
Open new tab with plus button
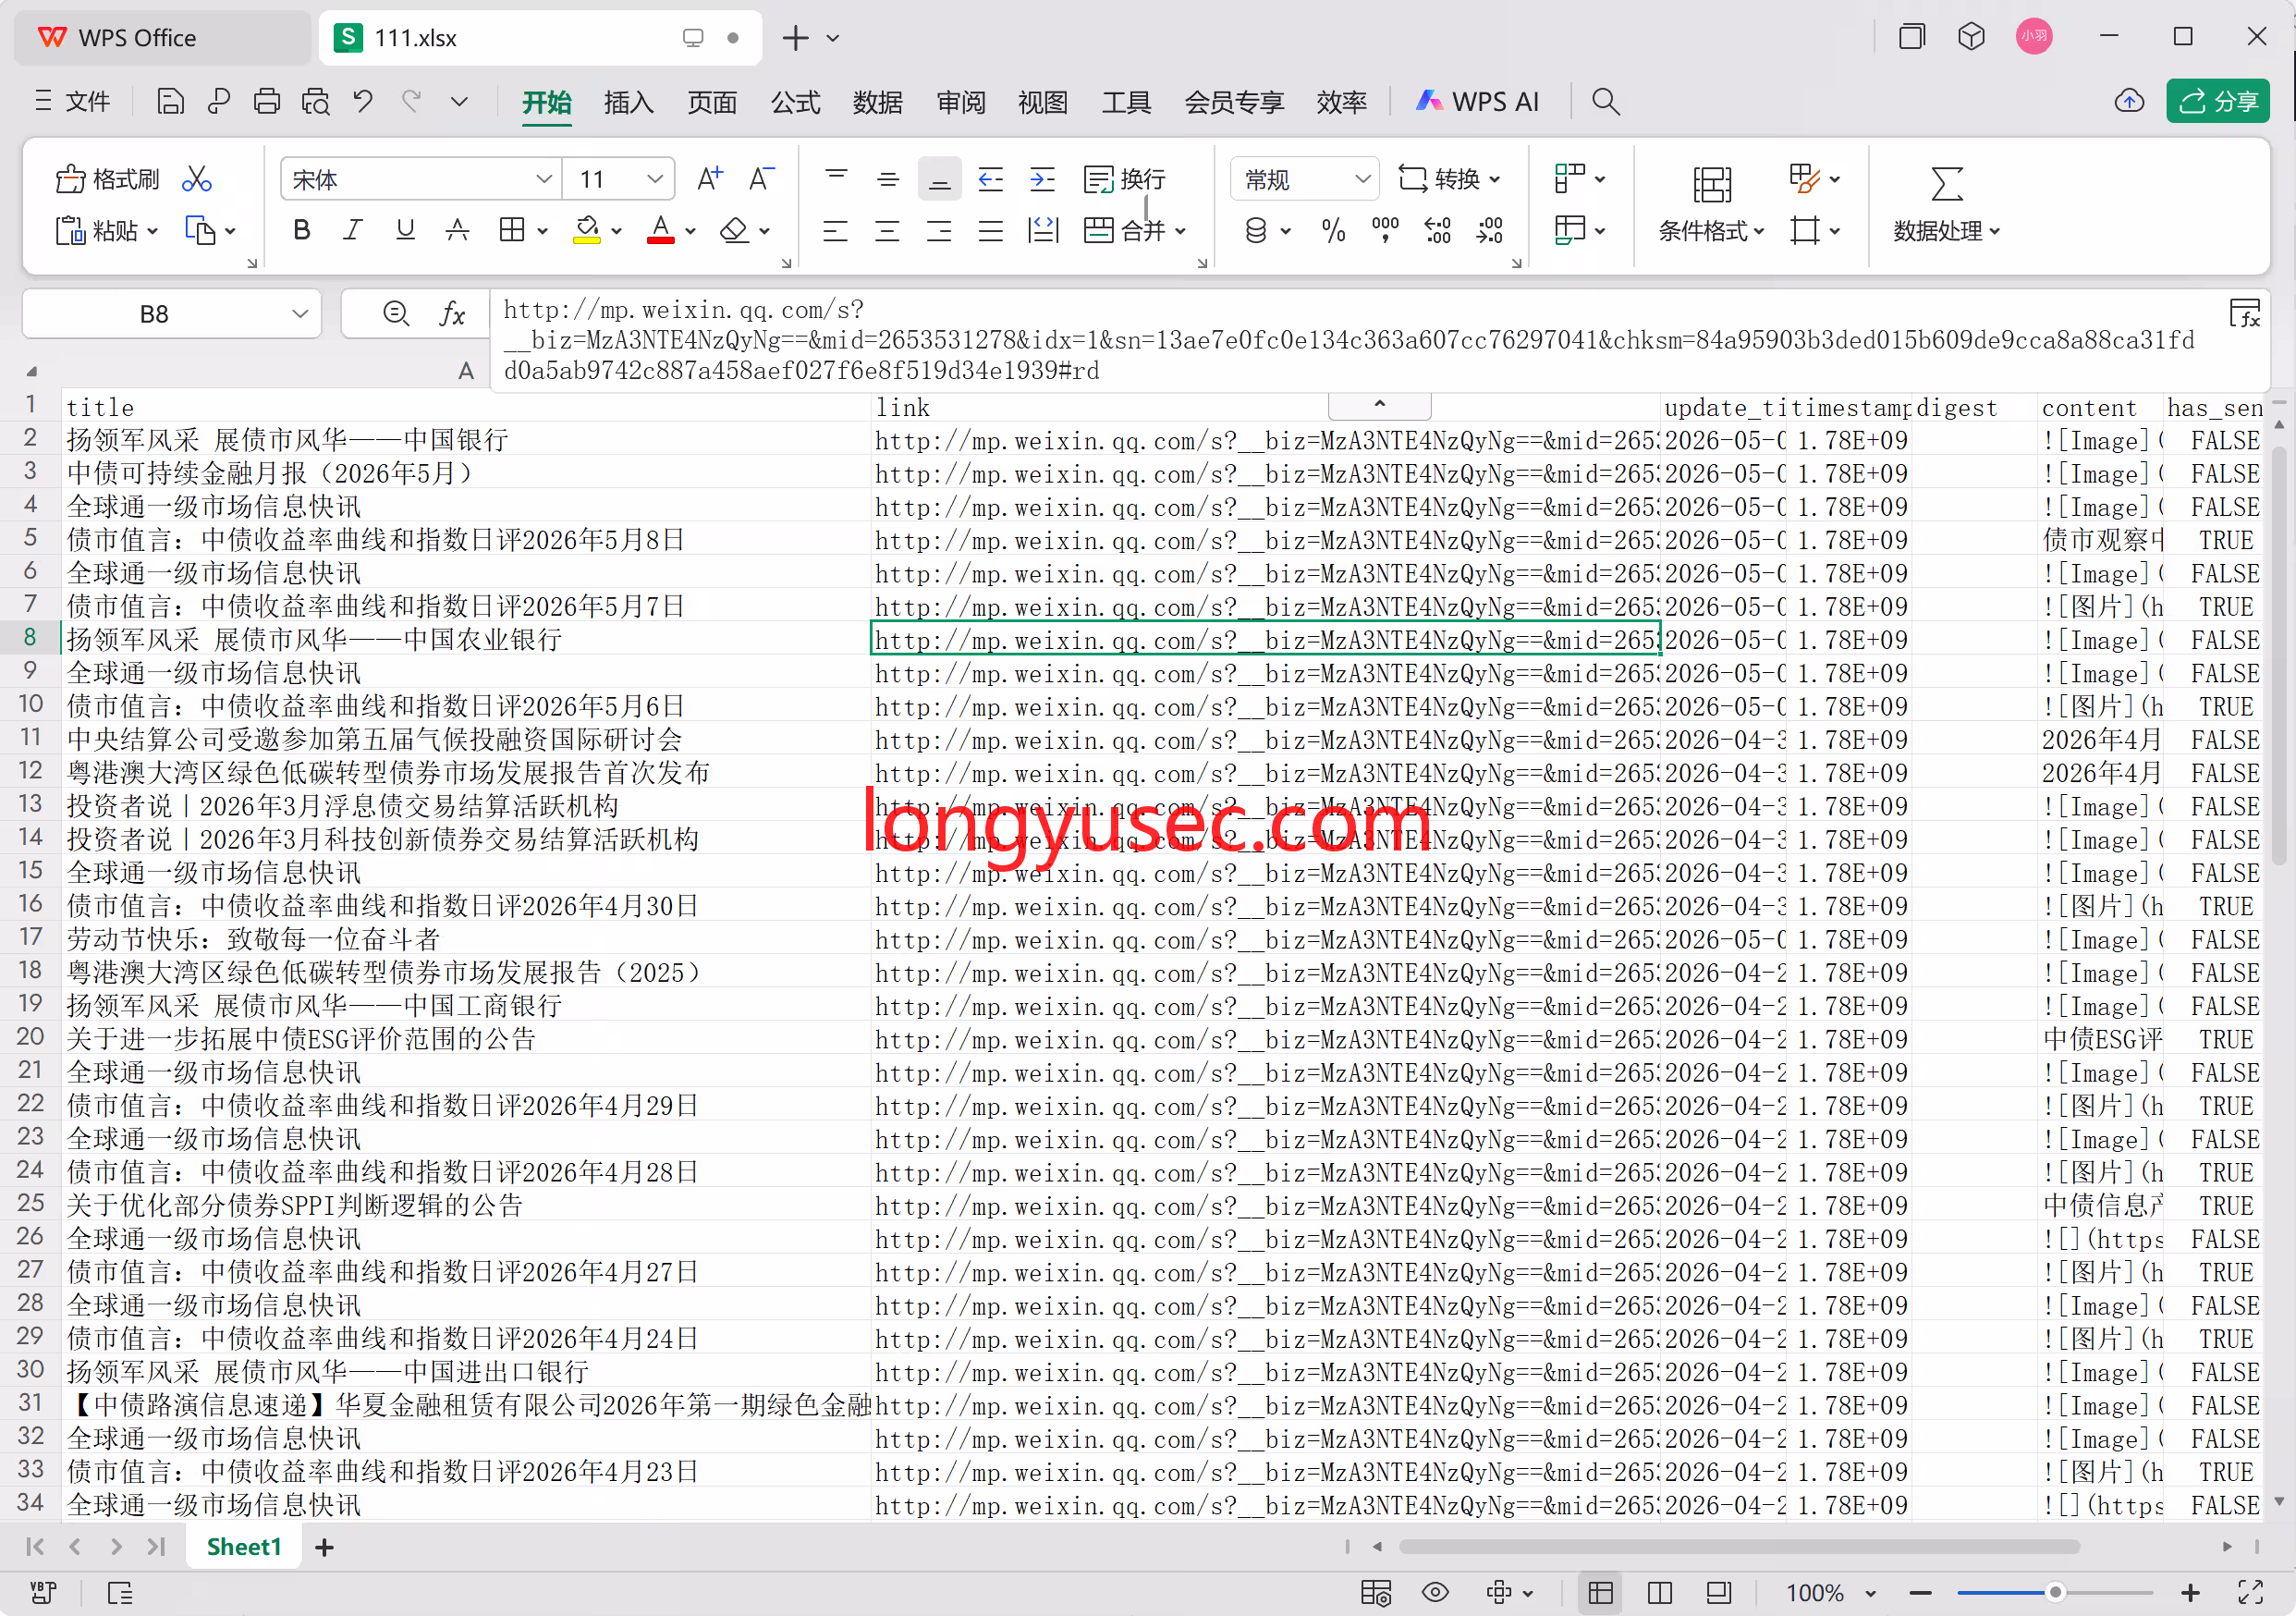coord(795,38)
